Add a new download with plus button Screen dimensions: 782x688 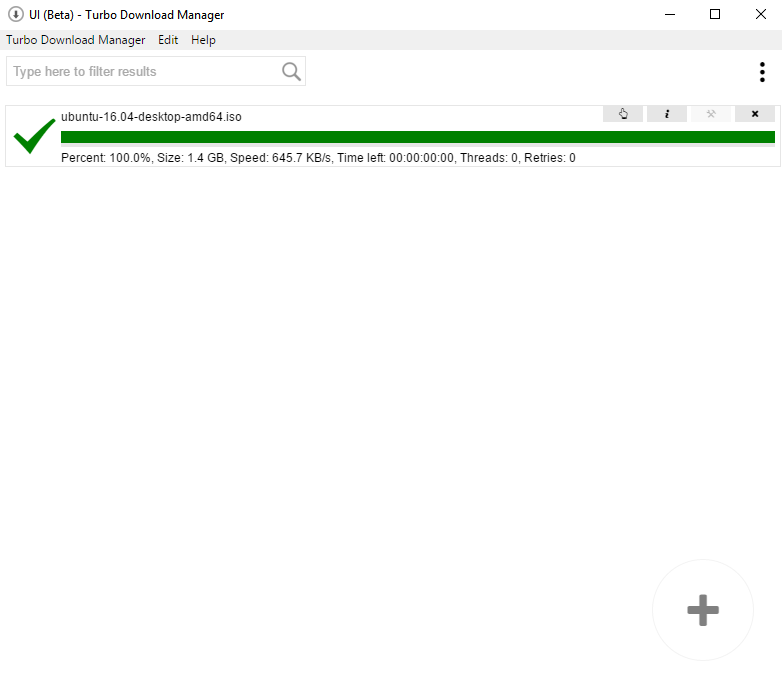pos(703,610)
